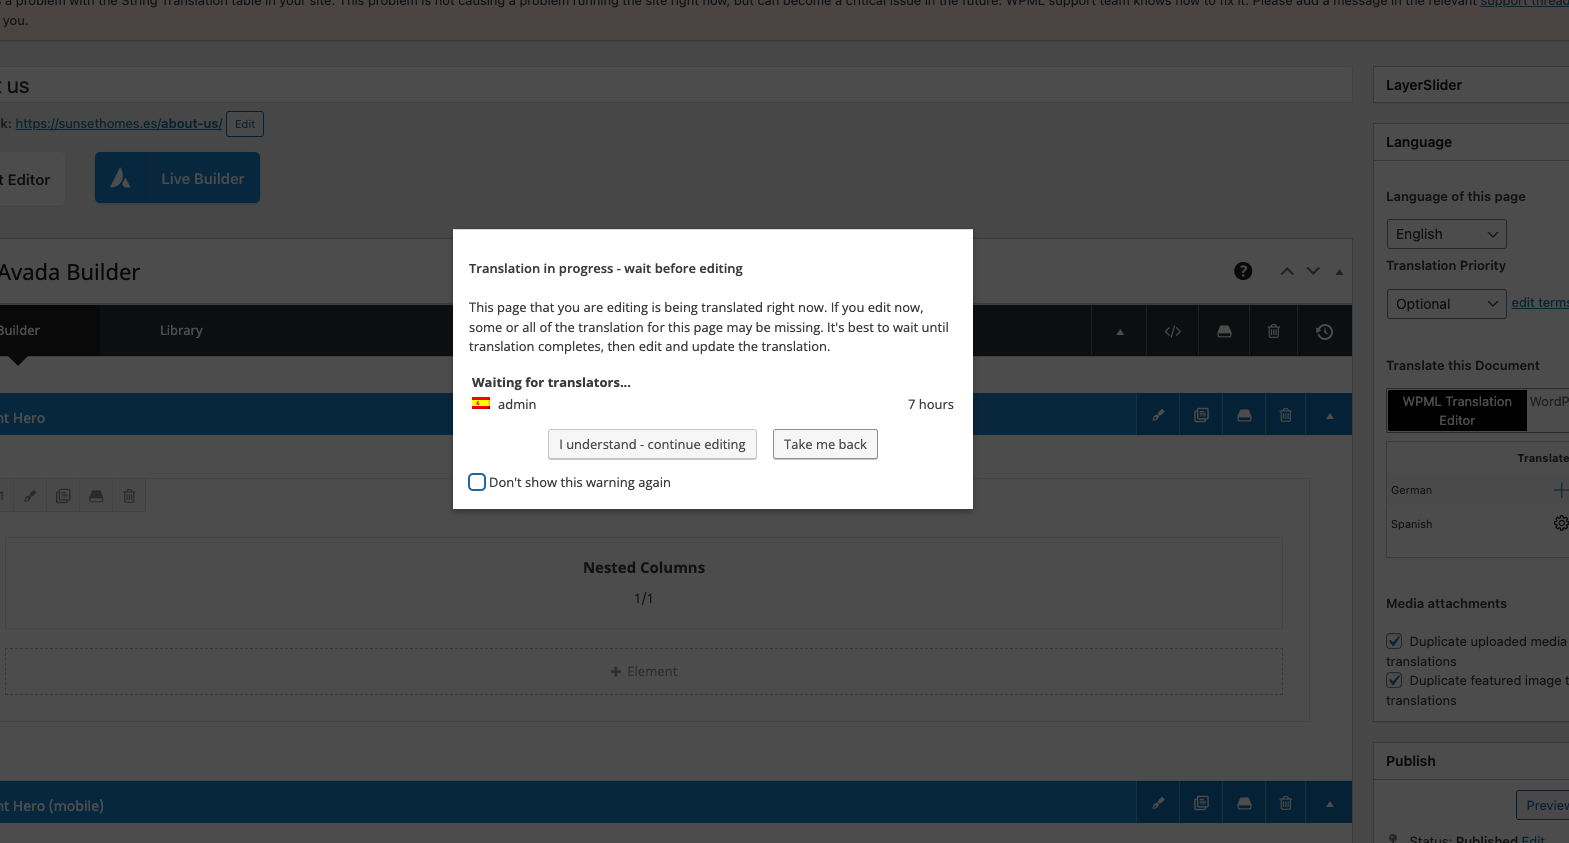The image size is (1569, 843).
Task: Collapse all containers in builder toolbar
Action: point(1120,332)
